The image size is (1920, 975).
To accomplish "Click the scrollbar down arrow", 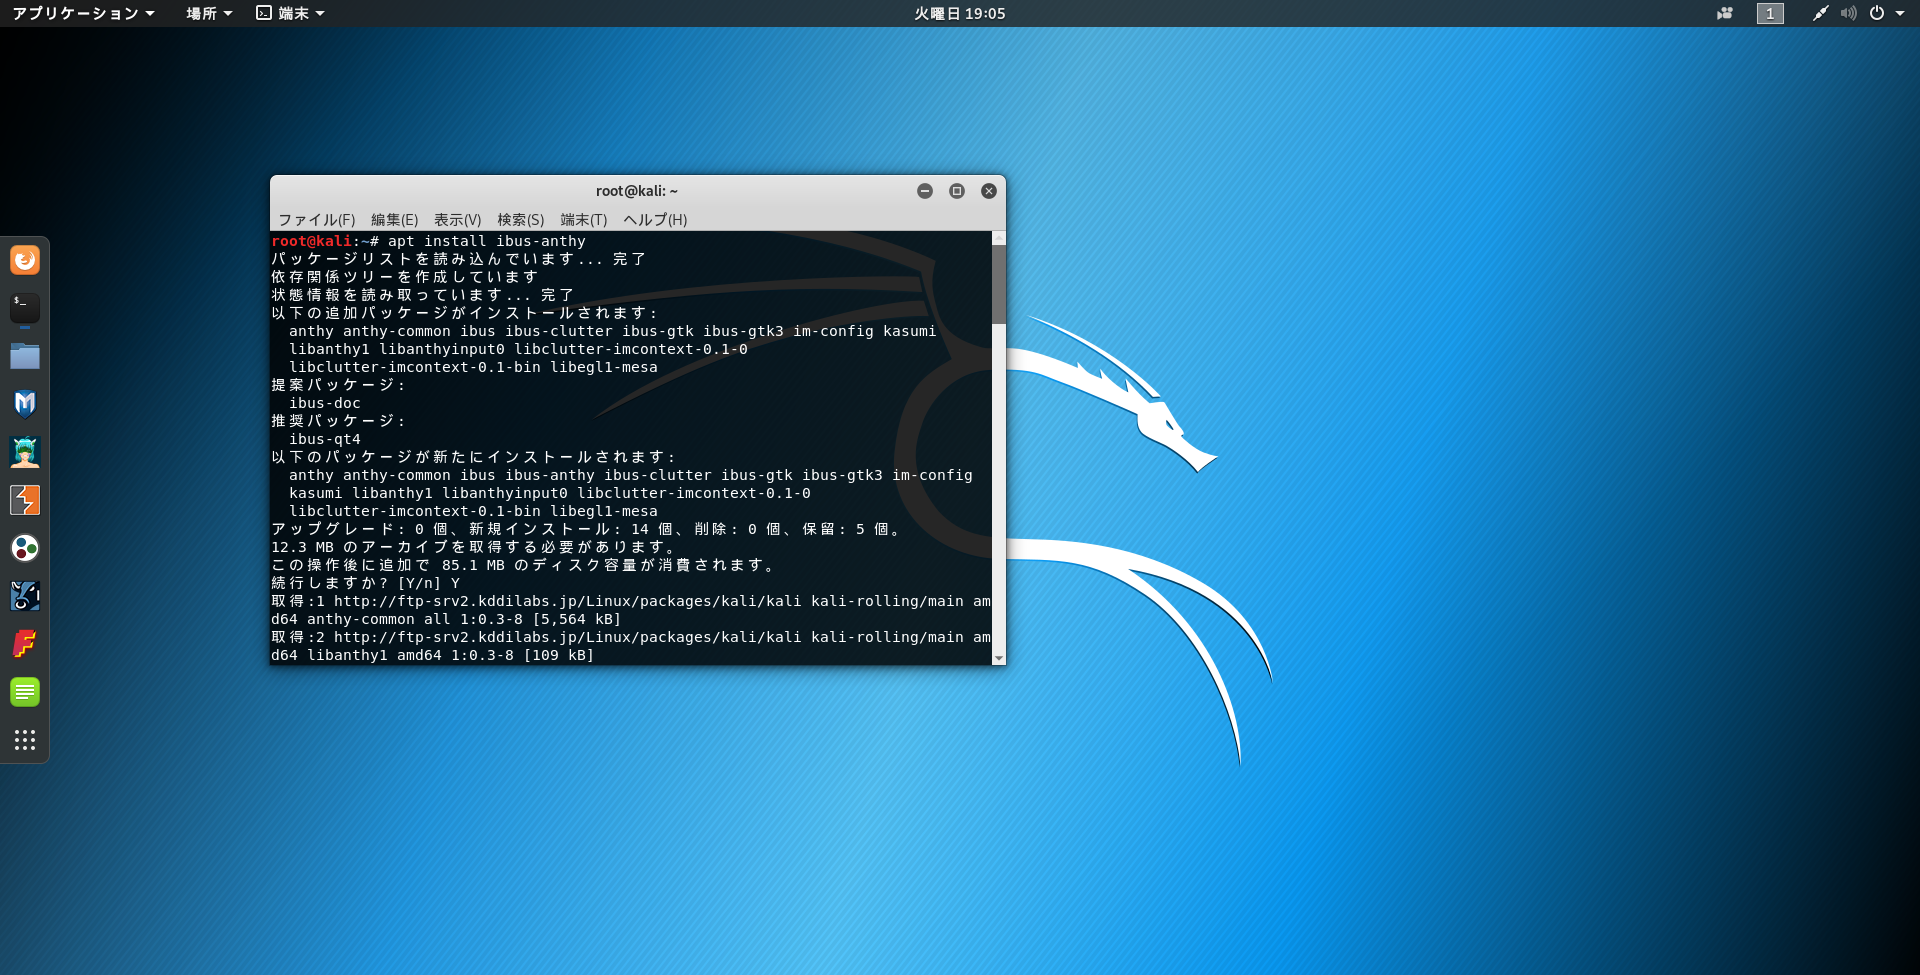I will 999,658.
